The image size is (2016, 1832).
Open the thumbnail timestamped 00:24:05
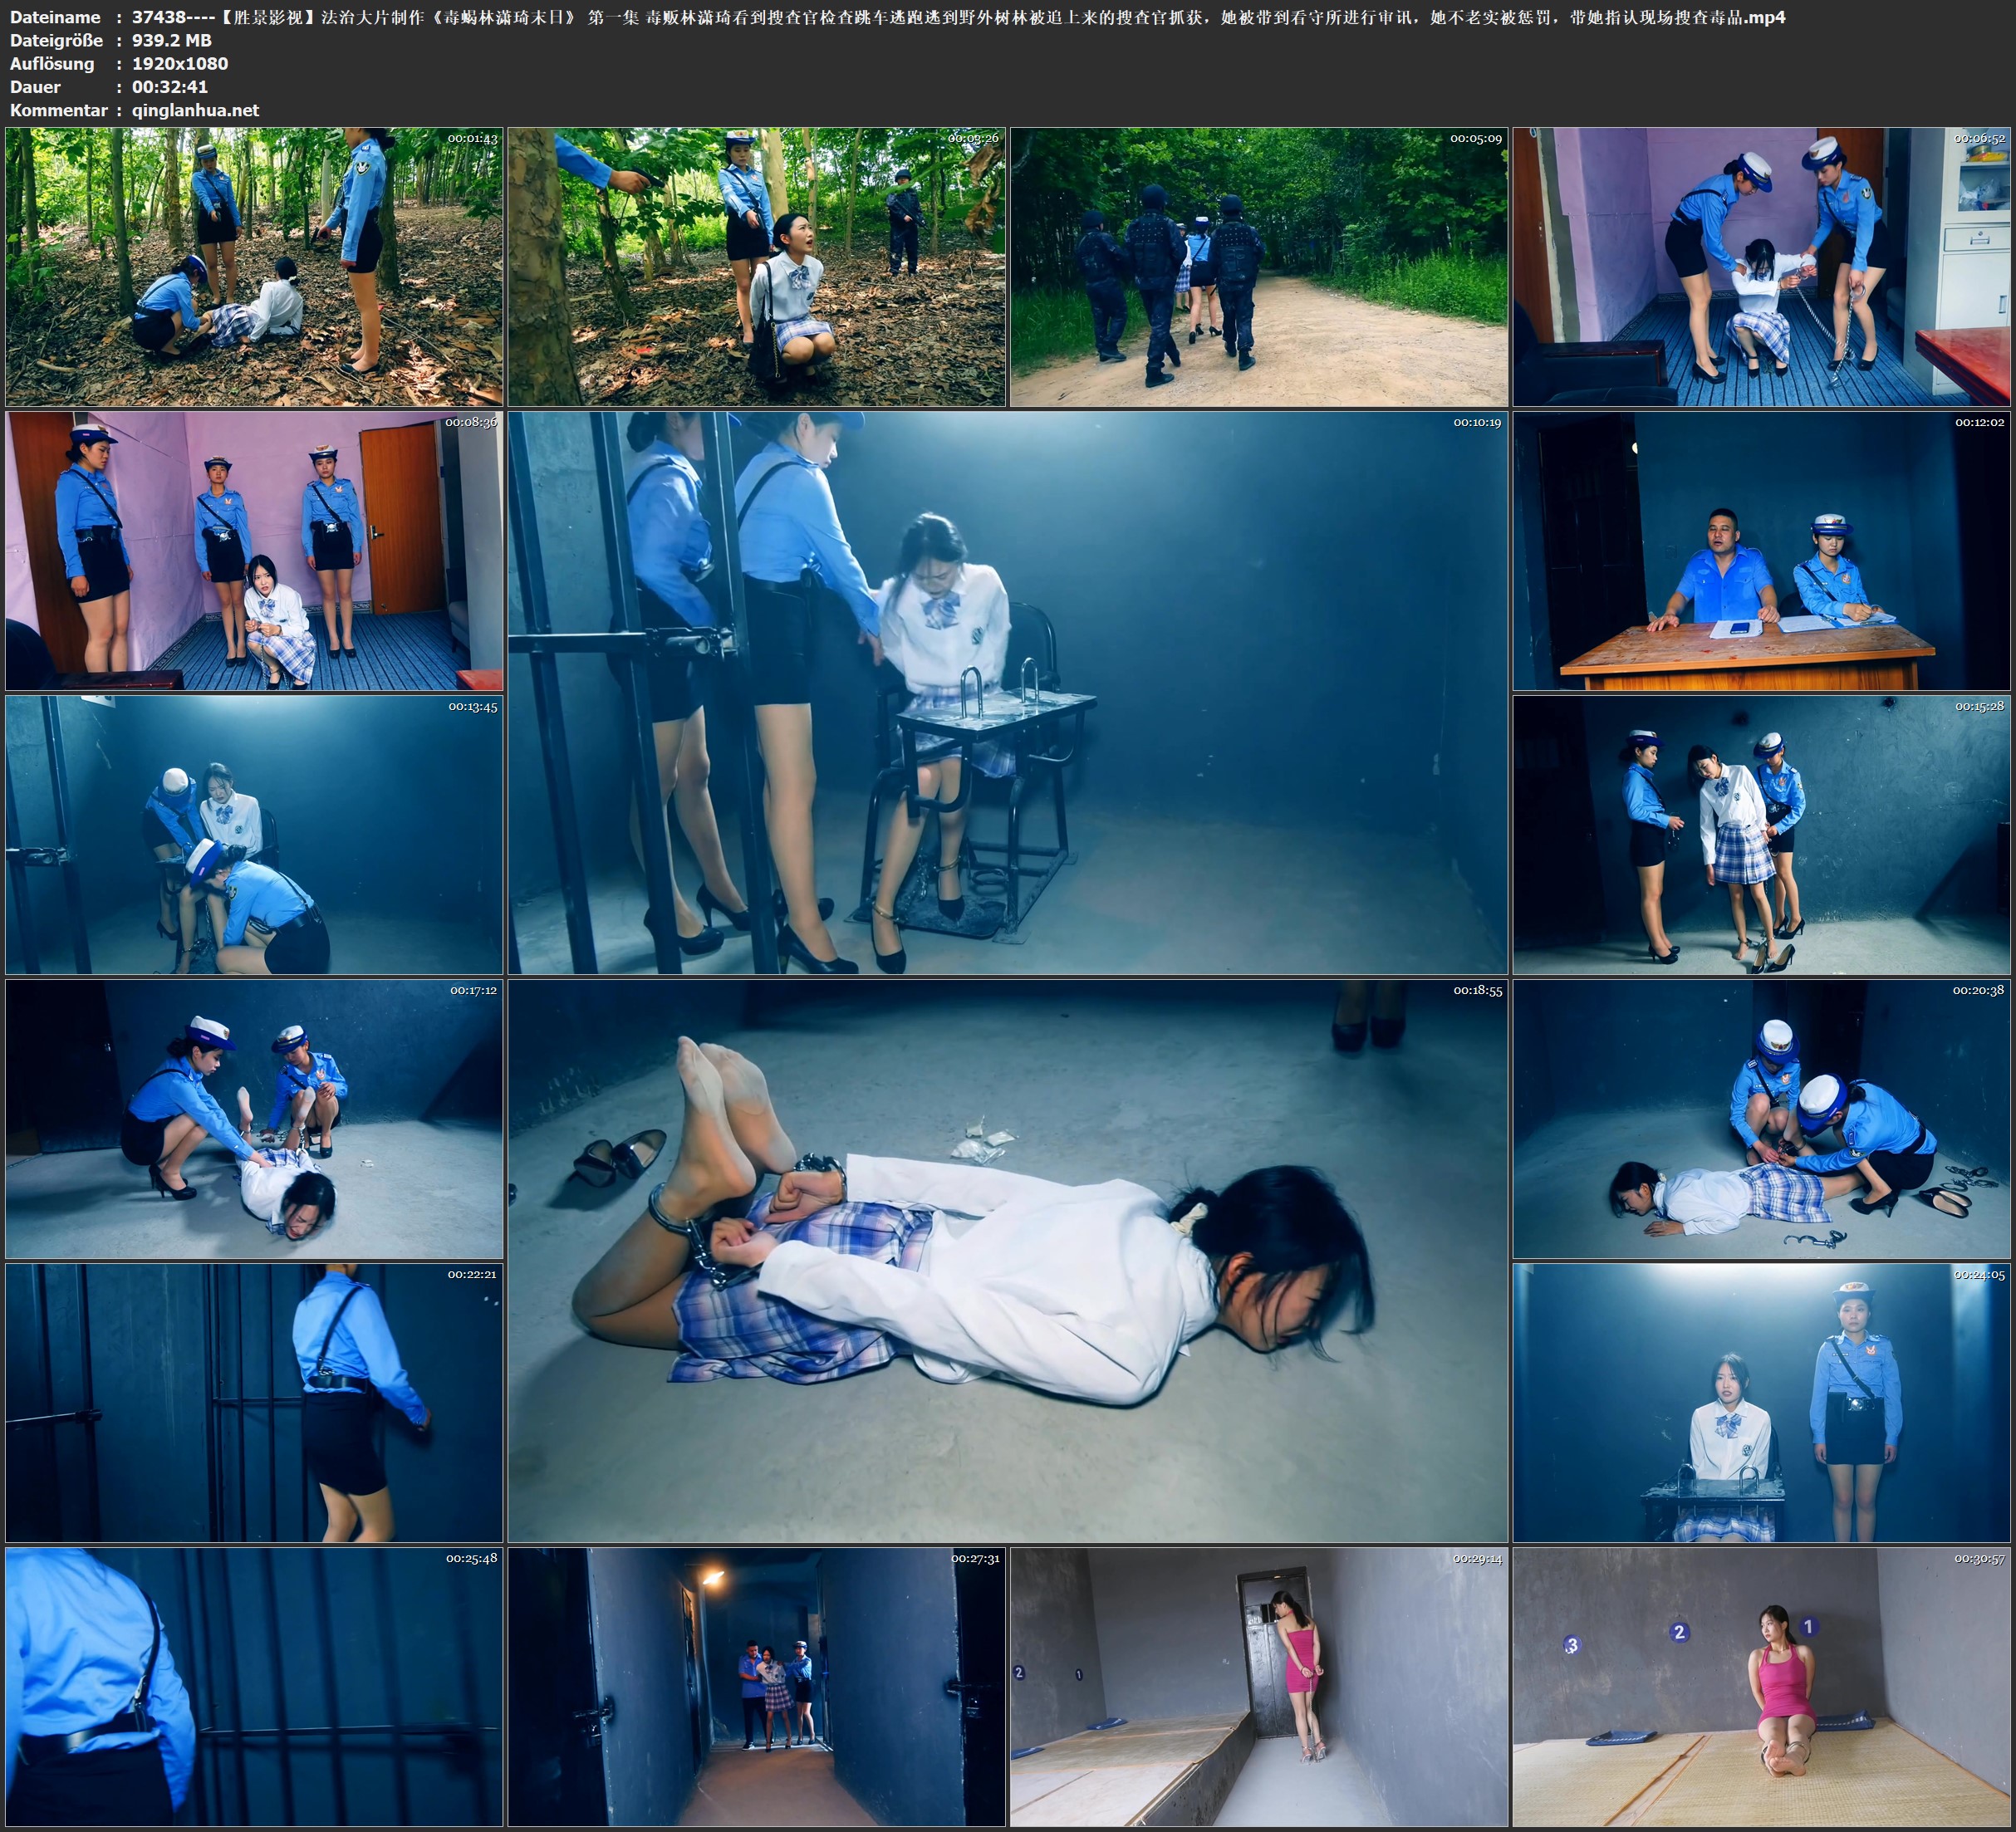[1762, 1403]
